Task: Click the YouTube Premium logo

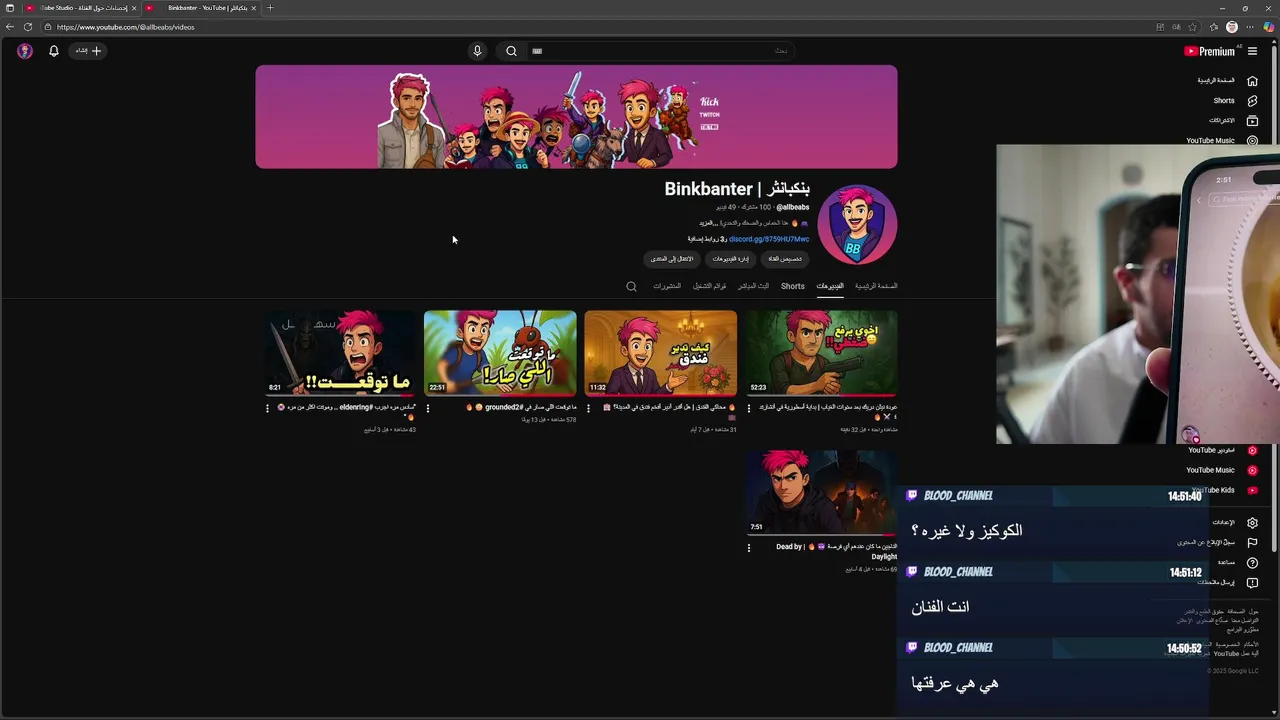Action: point(1210,51)
